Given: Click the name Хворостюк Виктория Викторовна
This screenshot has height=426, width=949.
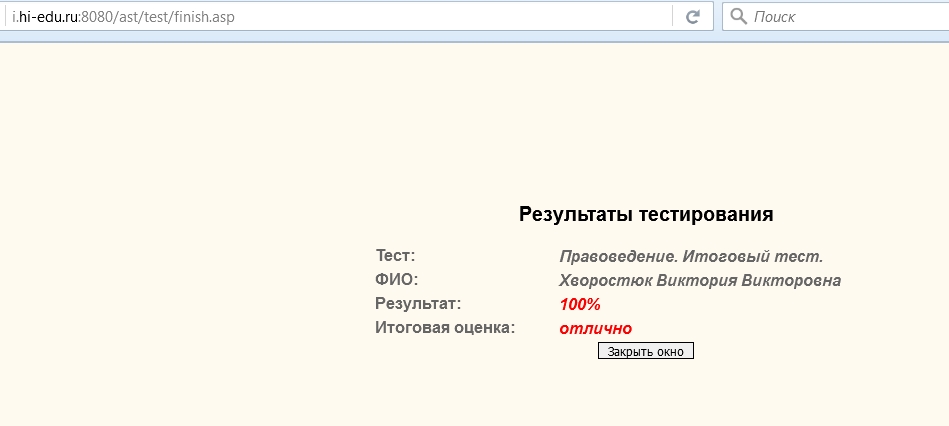Looking at the screenshot, I should point(700,280).
